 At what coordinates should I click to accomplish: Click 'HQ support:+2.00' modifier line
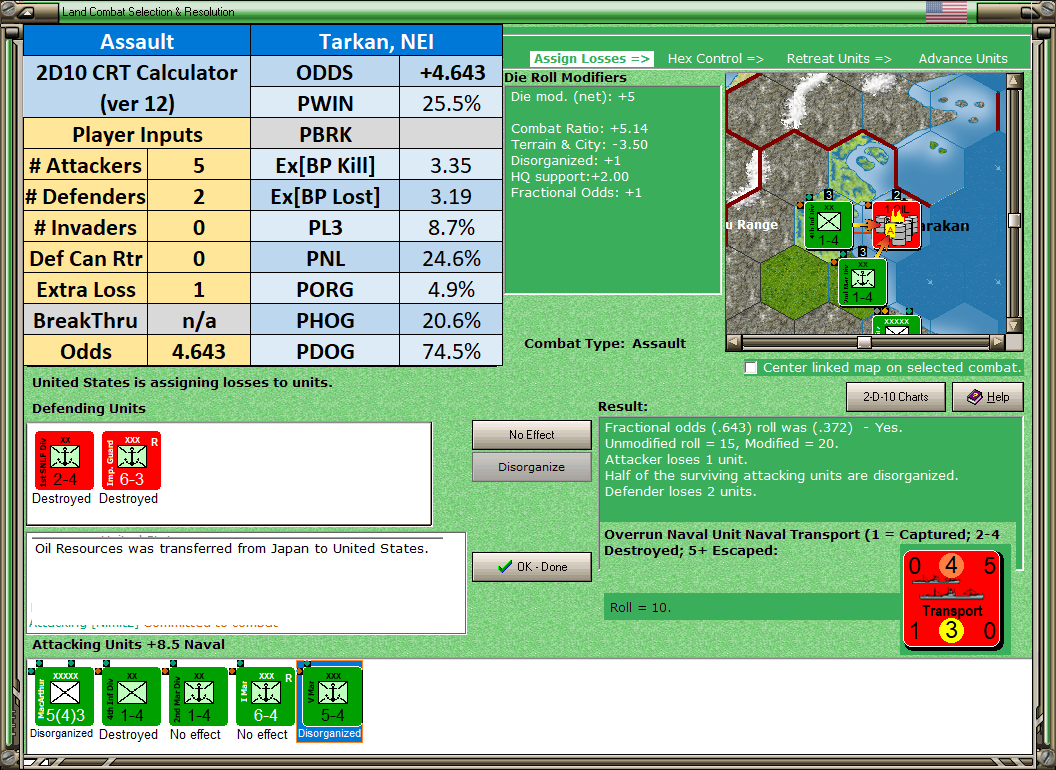(x=570, y=177)
